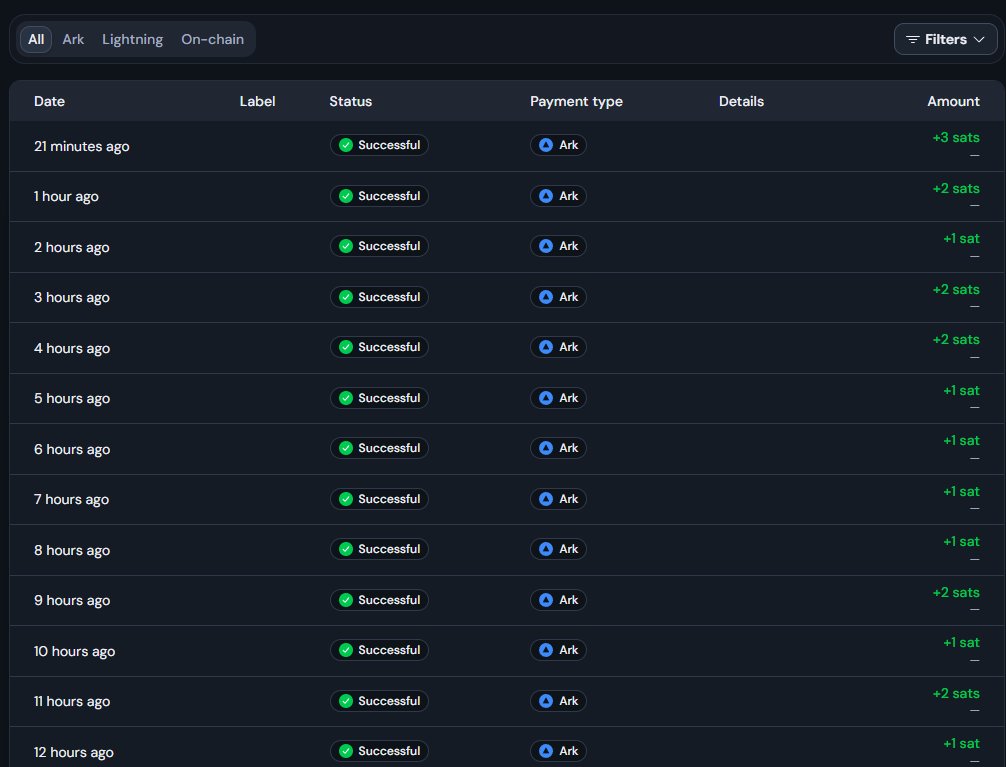This screenshot has height=767, width=1006.
Task: Click blue Ark icon in 7 hours ago row
Action: (546, 499)
